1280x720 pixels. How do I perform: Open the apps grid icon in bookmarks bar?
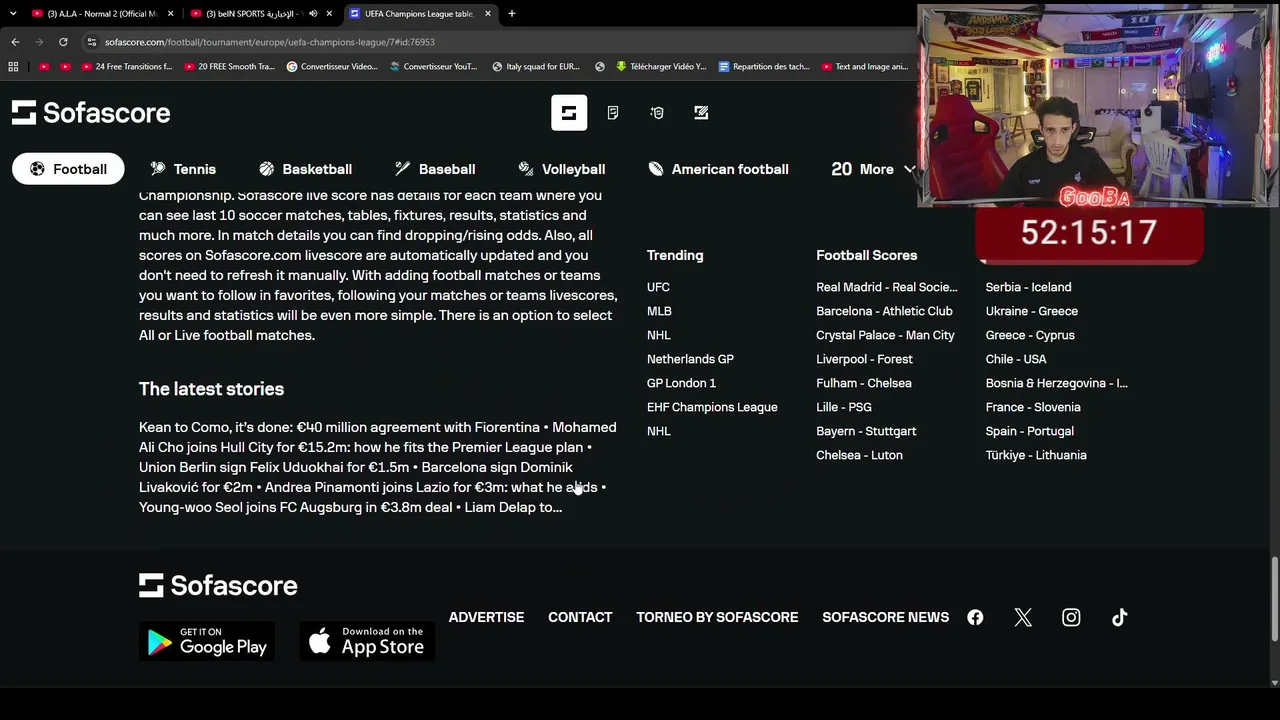[x=13, y=67]
